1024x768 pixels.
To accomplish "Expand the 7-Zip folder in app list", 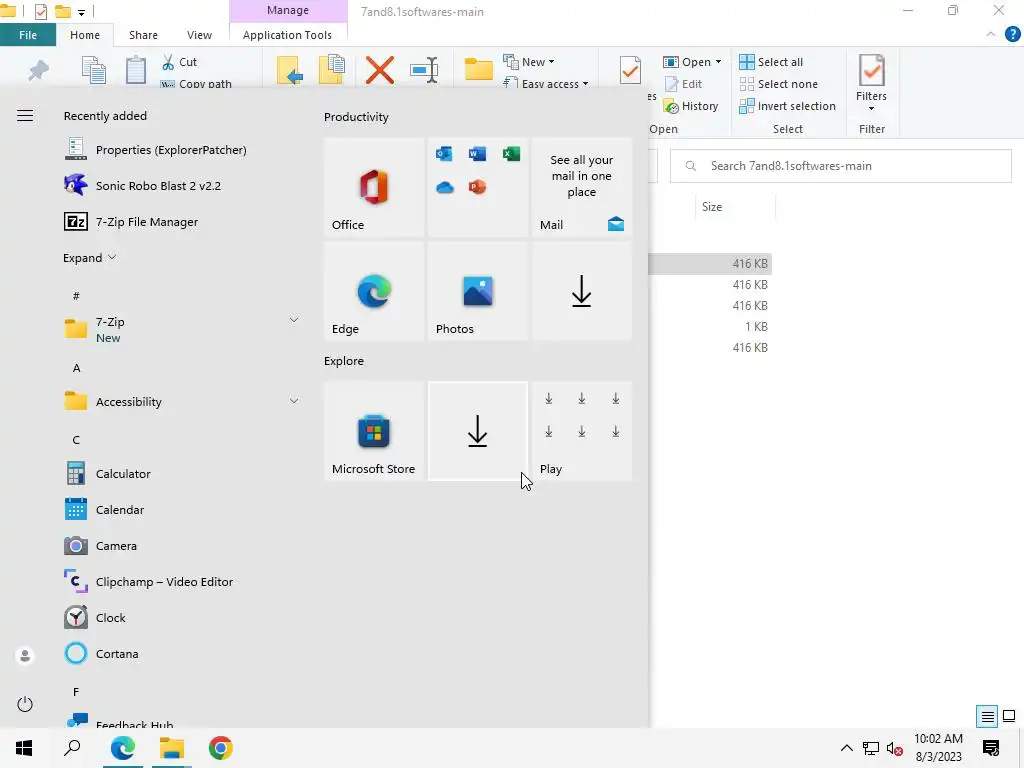I will click(x=294, y=320).
